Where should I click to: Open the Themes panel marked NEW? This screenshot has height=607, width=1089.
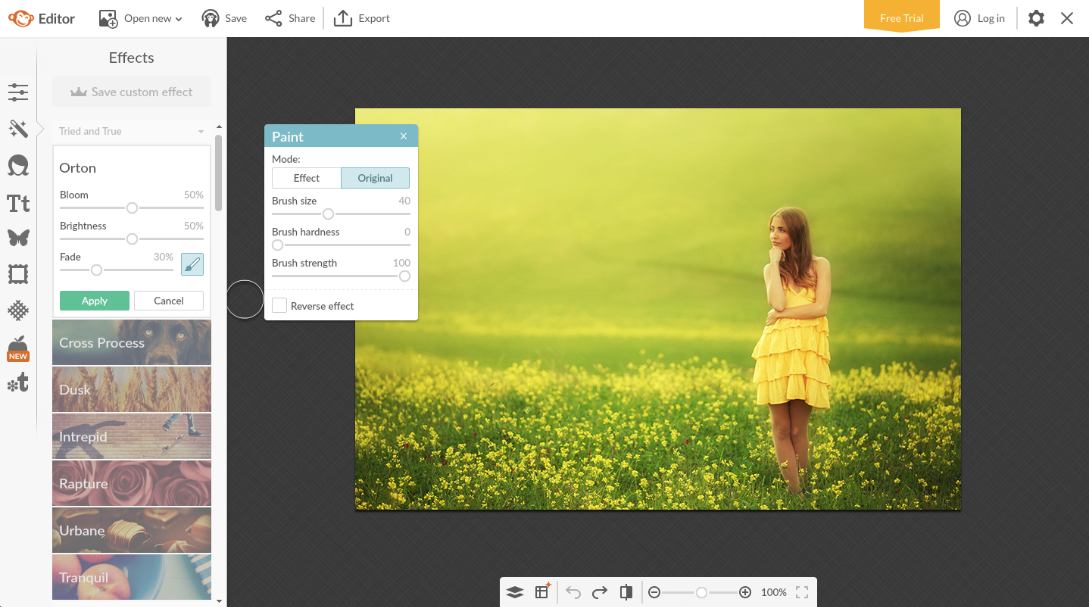[18, 345]
